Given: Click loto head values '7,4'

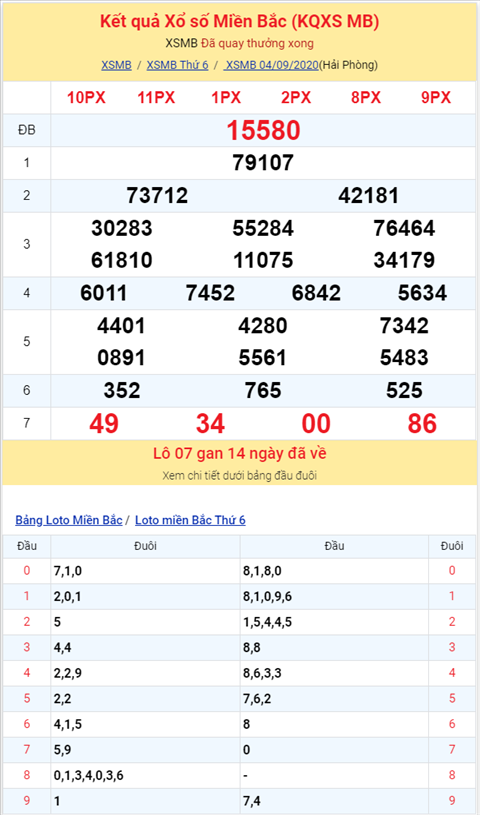Looking at the screenshot, I should coord(252,801).
